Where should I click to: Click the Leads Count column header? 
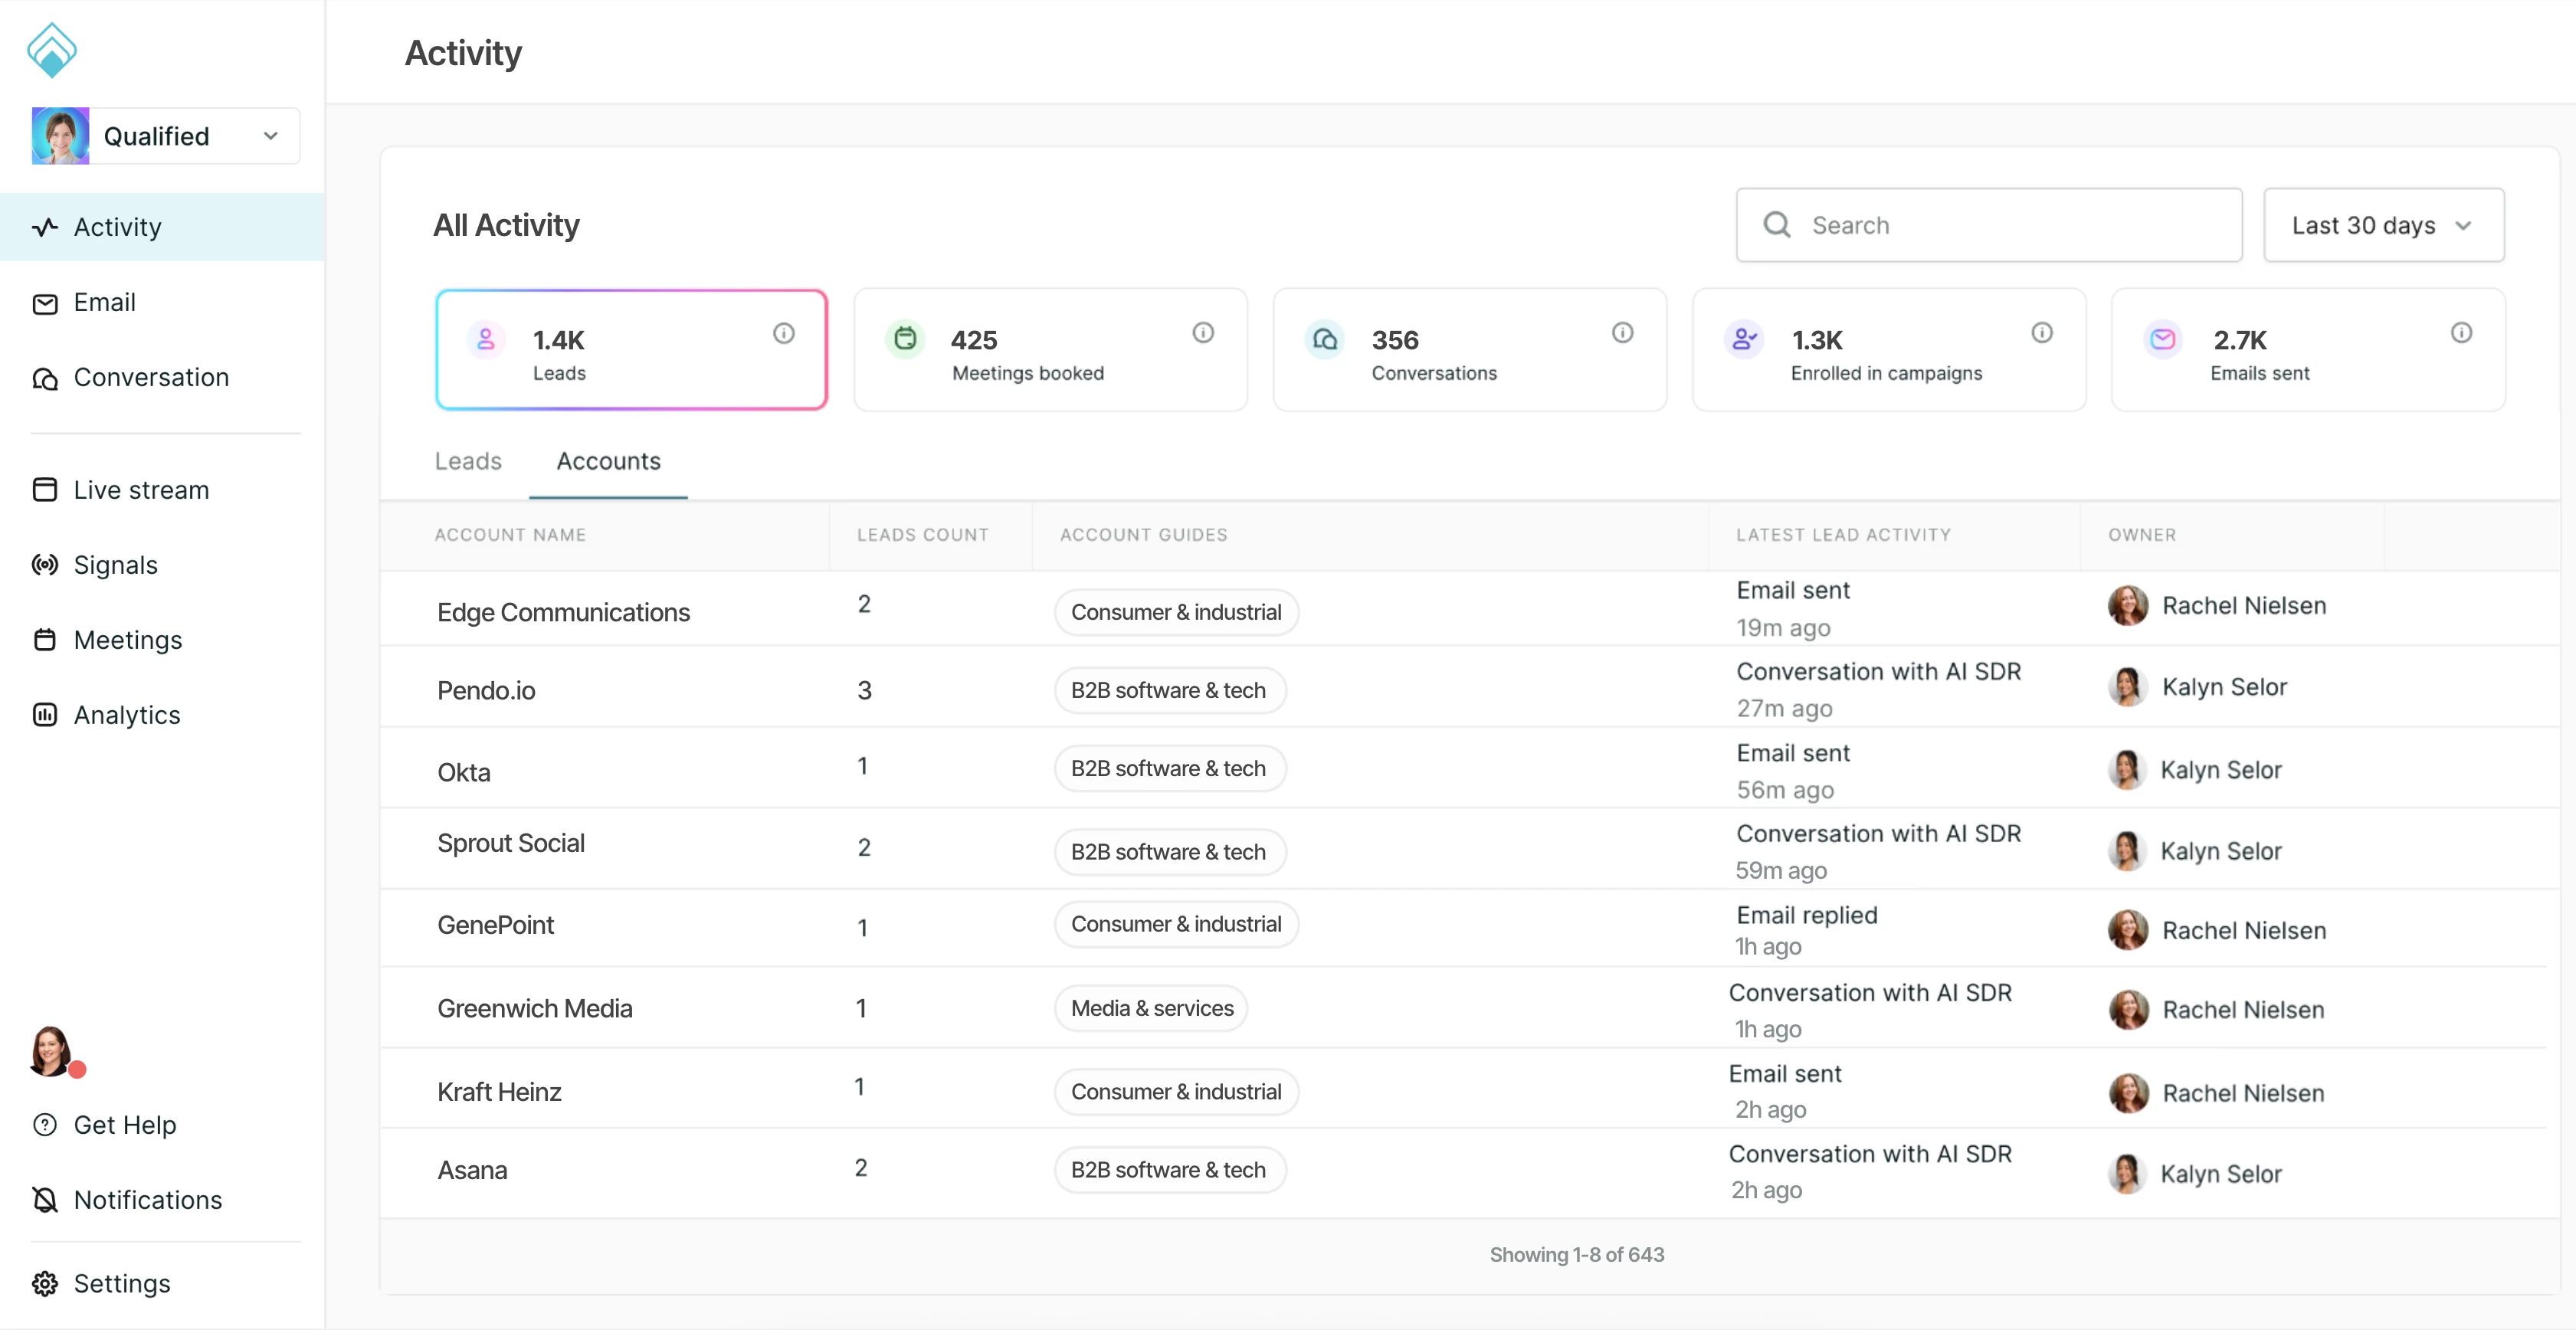point(922,535)
